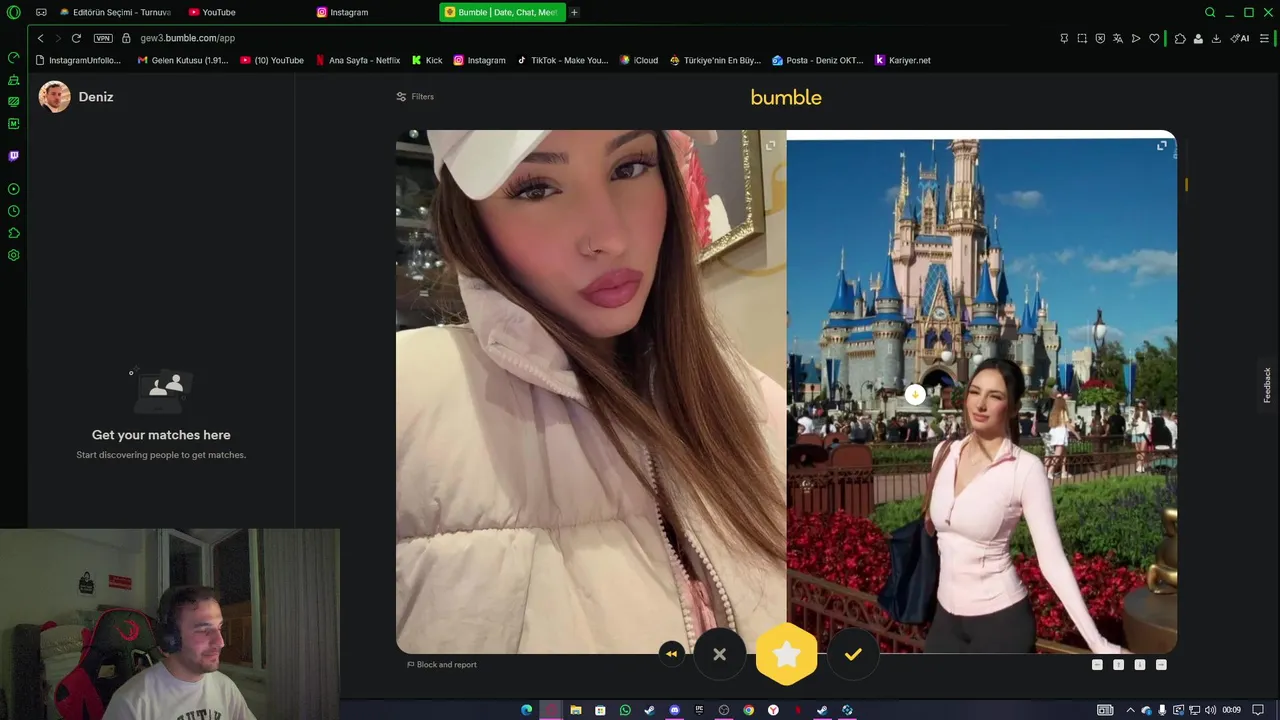Open the TikTok - Make You... bookmark
The height and width of the screenshot is (720, 1280).
pyautogui.click(x=563, y=60)
